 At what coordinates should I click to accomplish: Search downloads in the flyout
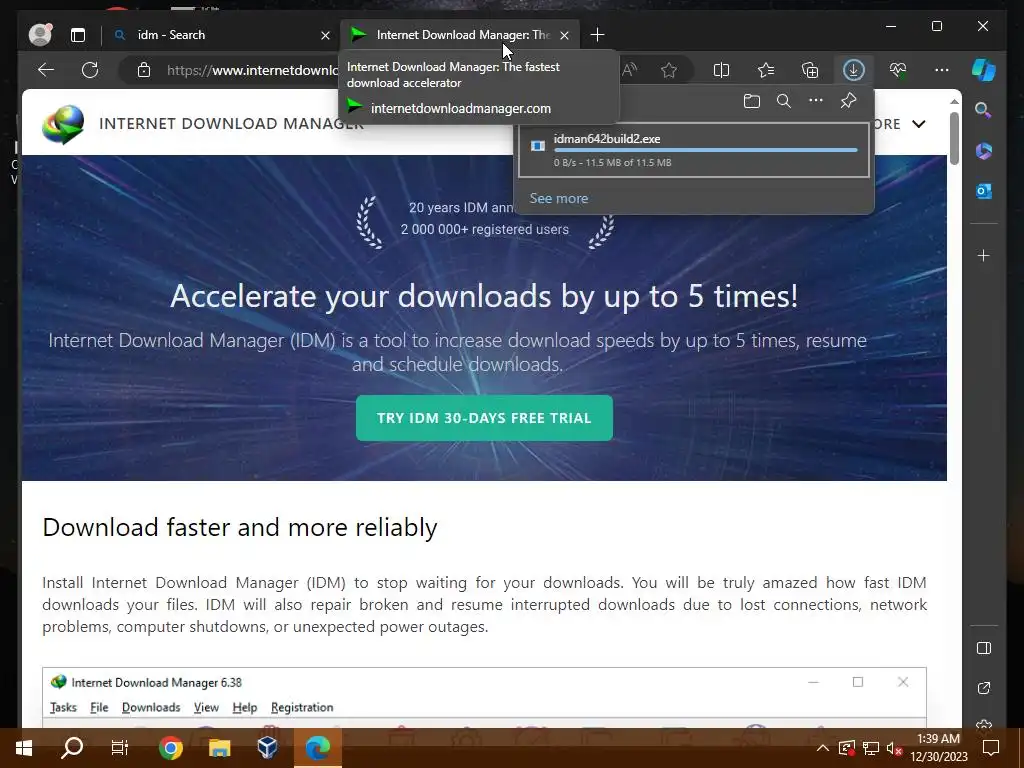click(x=784, y=101)
